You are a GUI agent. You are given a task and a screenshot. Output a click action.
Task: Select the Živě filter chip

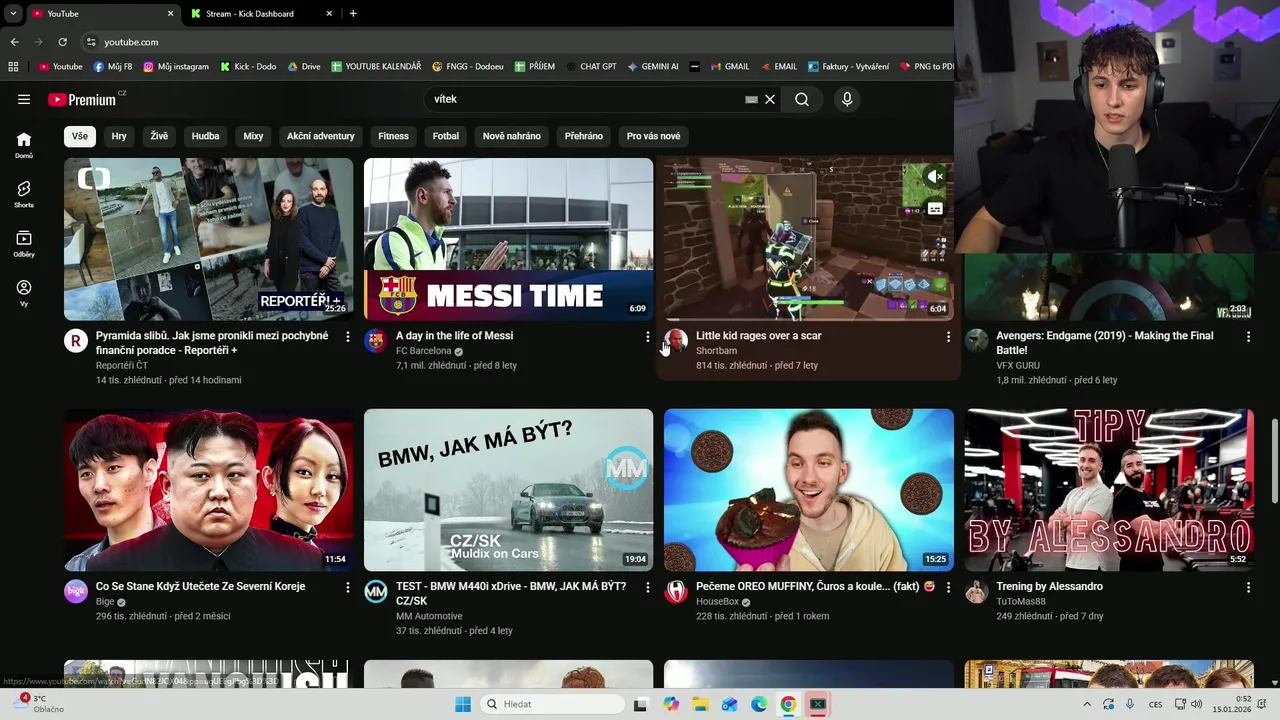pyautogui.click(x=159, y=136)
